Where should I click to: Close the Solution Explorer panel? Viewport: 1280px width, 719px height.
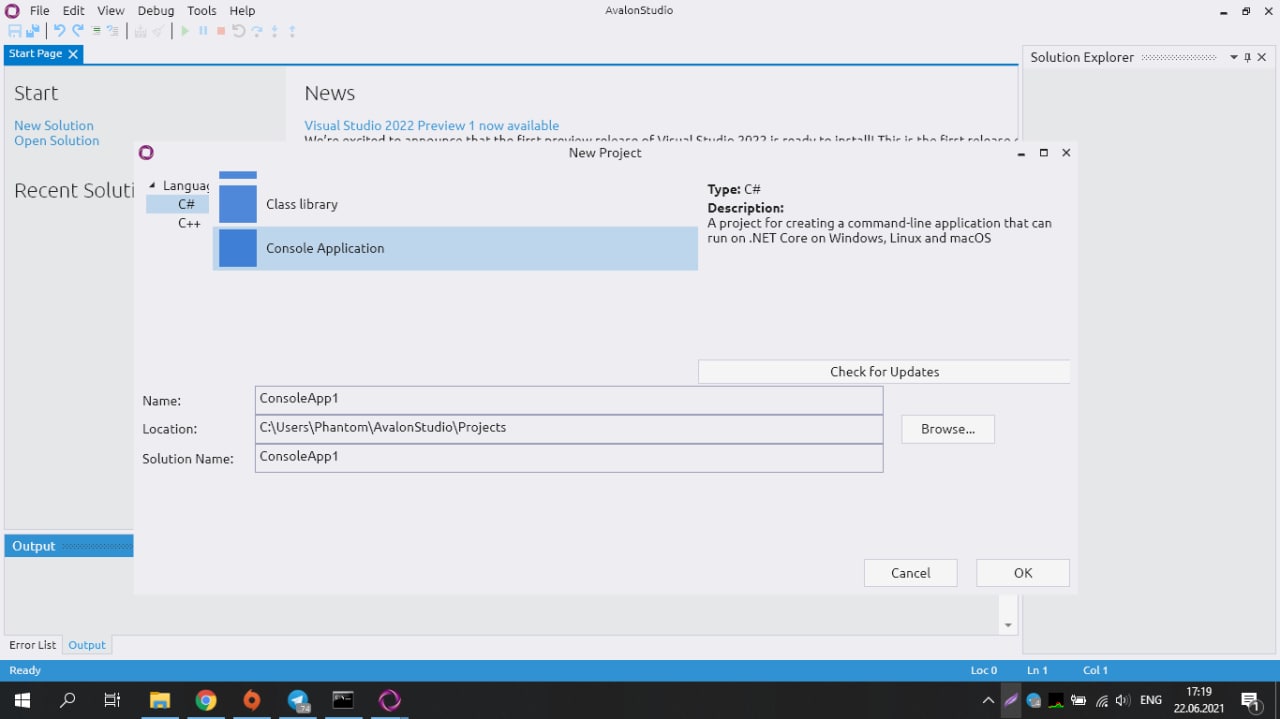tap(1262, 57)
